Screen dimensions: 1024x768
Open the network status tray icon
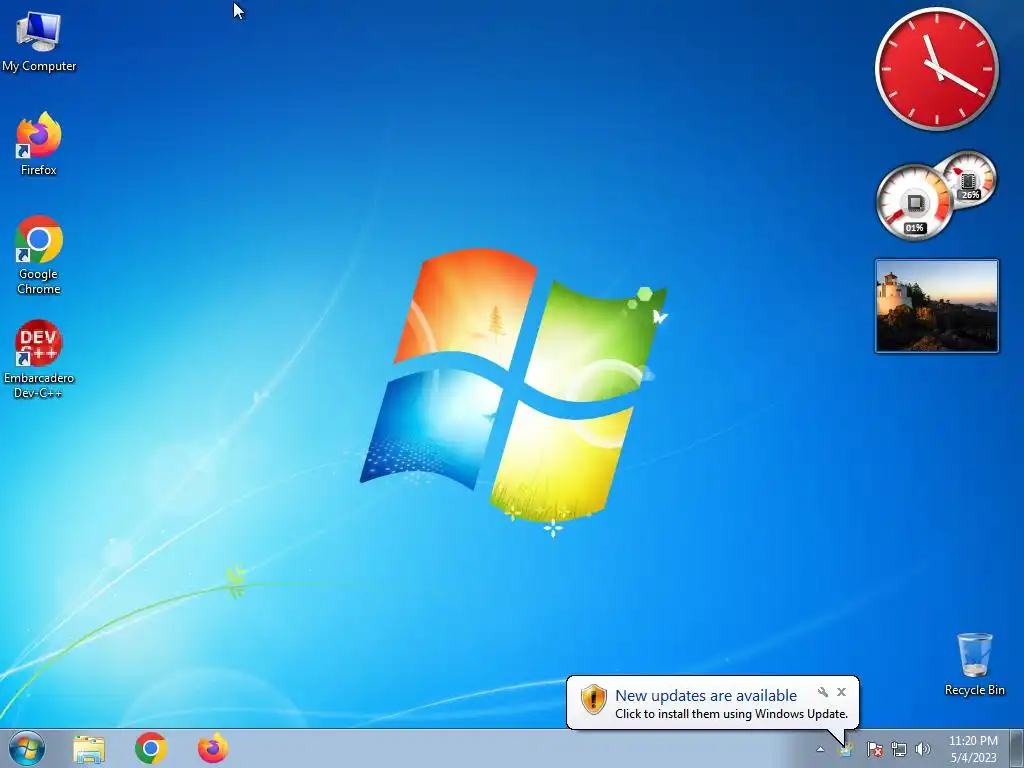point(899,749)
